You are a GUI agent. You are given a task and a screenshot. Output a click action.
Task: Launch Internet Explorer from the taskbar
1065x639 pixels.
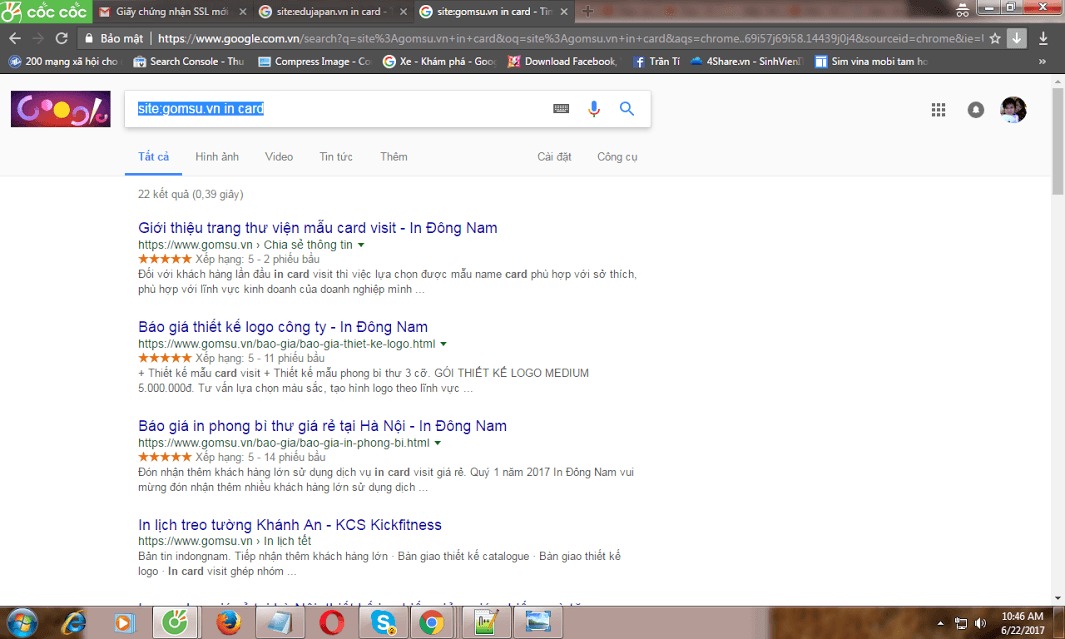pyautogui.click(x=73, y=623)
